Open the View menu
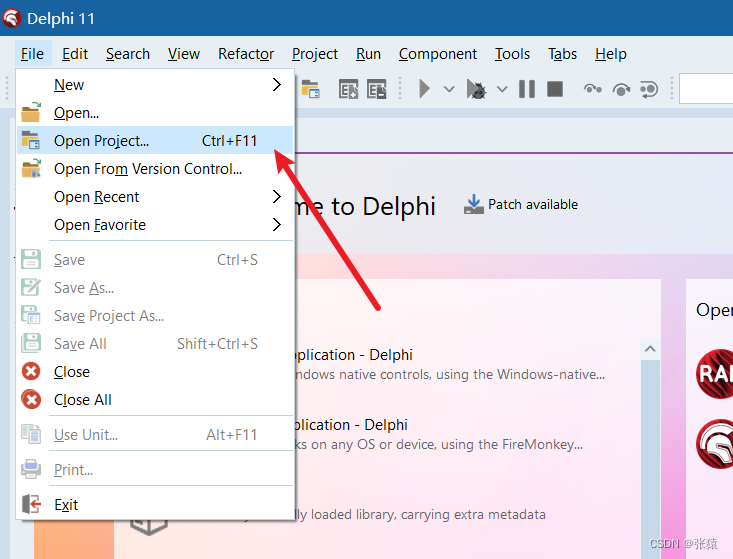The width and height of the screenshot is (733, 559). coord(184,54)
